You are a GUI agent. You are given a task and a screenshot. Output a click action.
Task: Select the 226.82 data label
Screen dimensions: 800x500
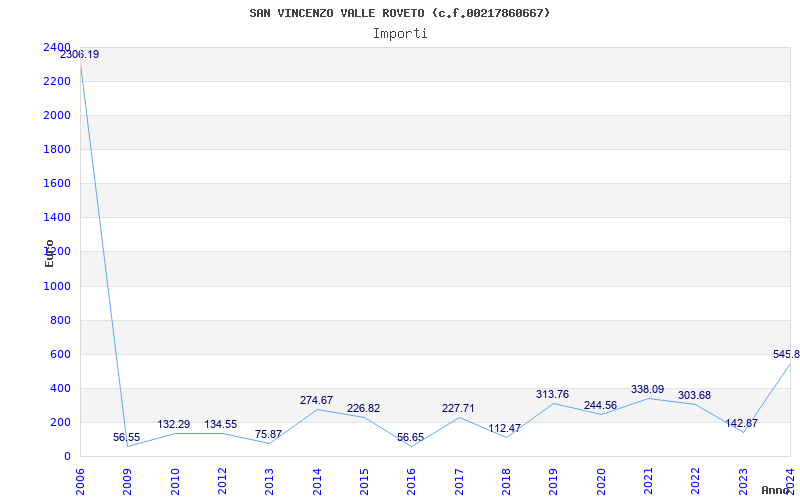tap(363, 409)
